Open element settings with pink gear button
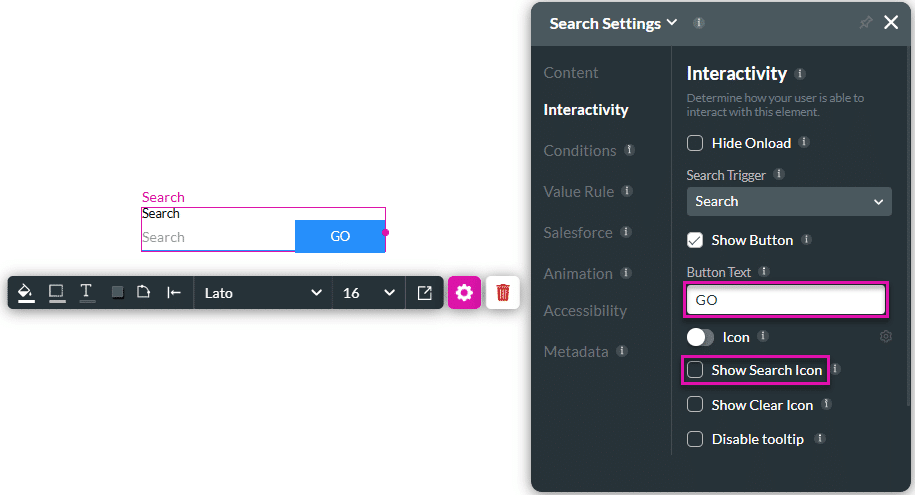The height and width of the screenshot is (495, 915). tap(464, 292)
